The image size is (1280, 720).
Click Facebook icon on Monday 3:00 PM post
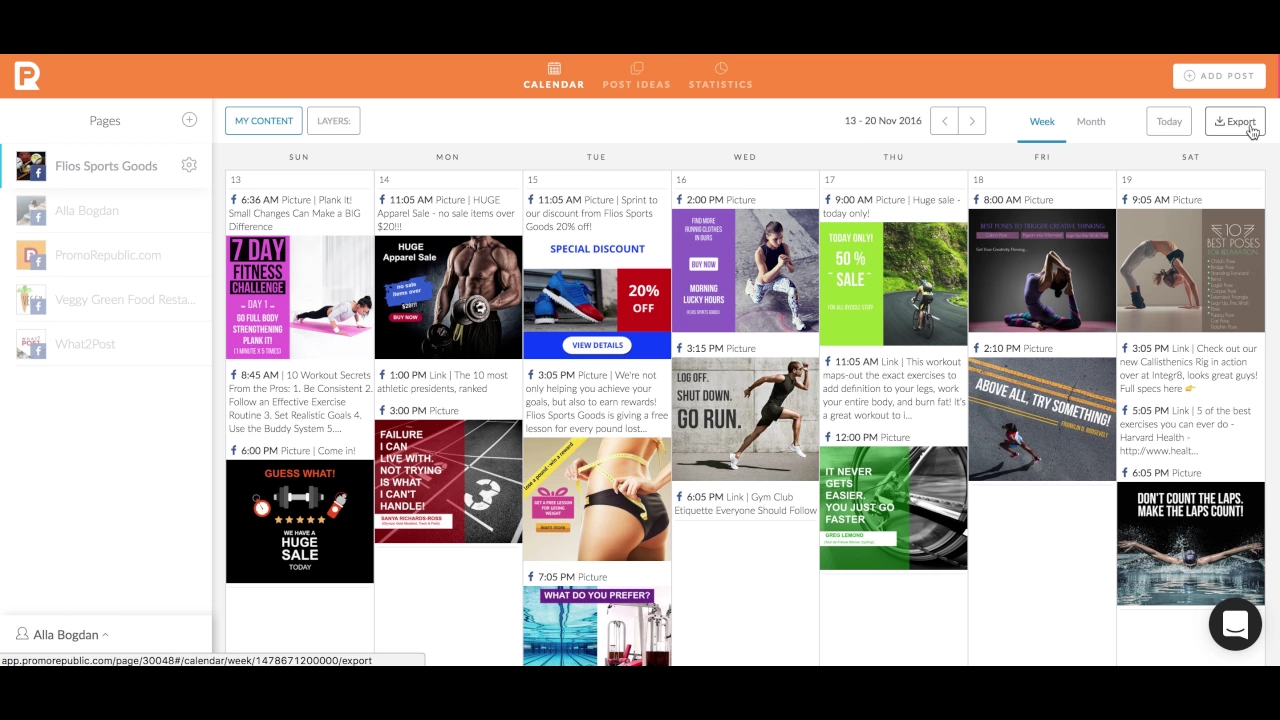coord(382,411)
